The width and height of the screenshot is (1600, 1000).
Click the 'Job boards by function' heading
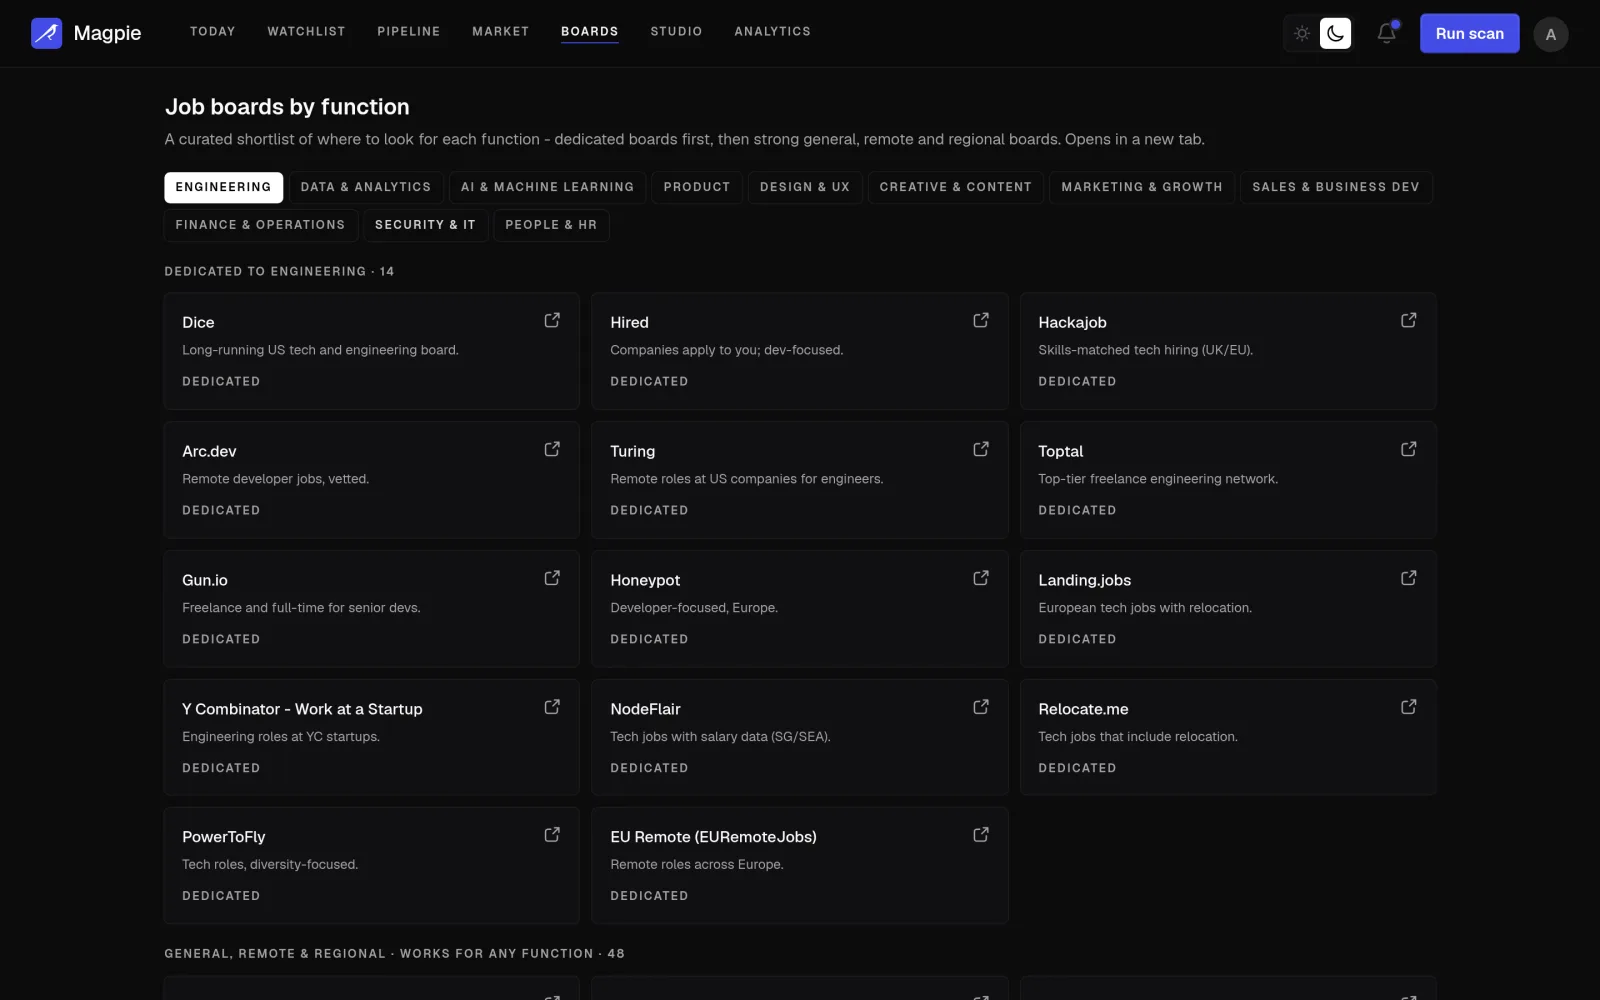tap(287, 107)
